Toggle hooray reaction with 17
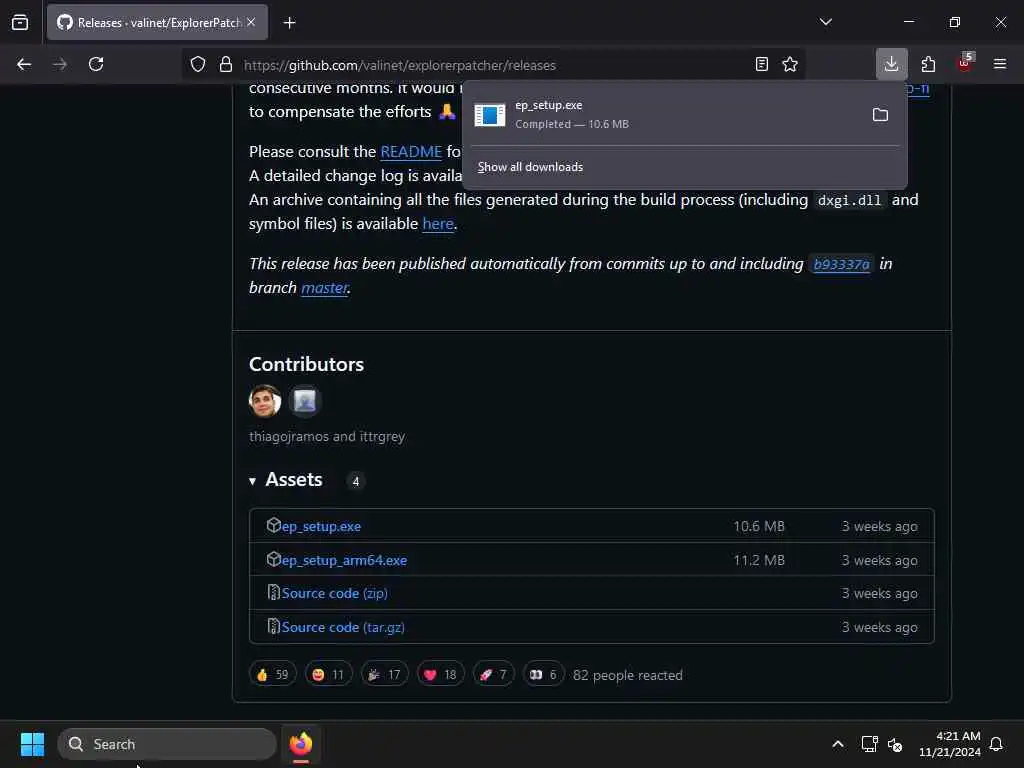 pos(385,675)
